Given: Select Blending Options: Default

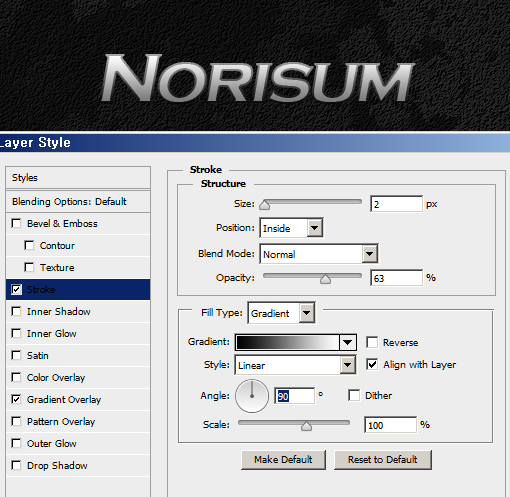Looking at the screenshot, I should (x=78, y=202).
